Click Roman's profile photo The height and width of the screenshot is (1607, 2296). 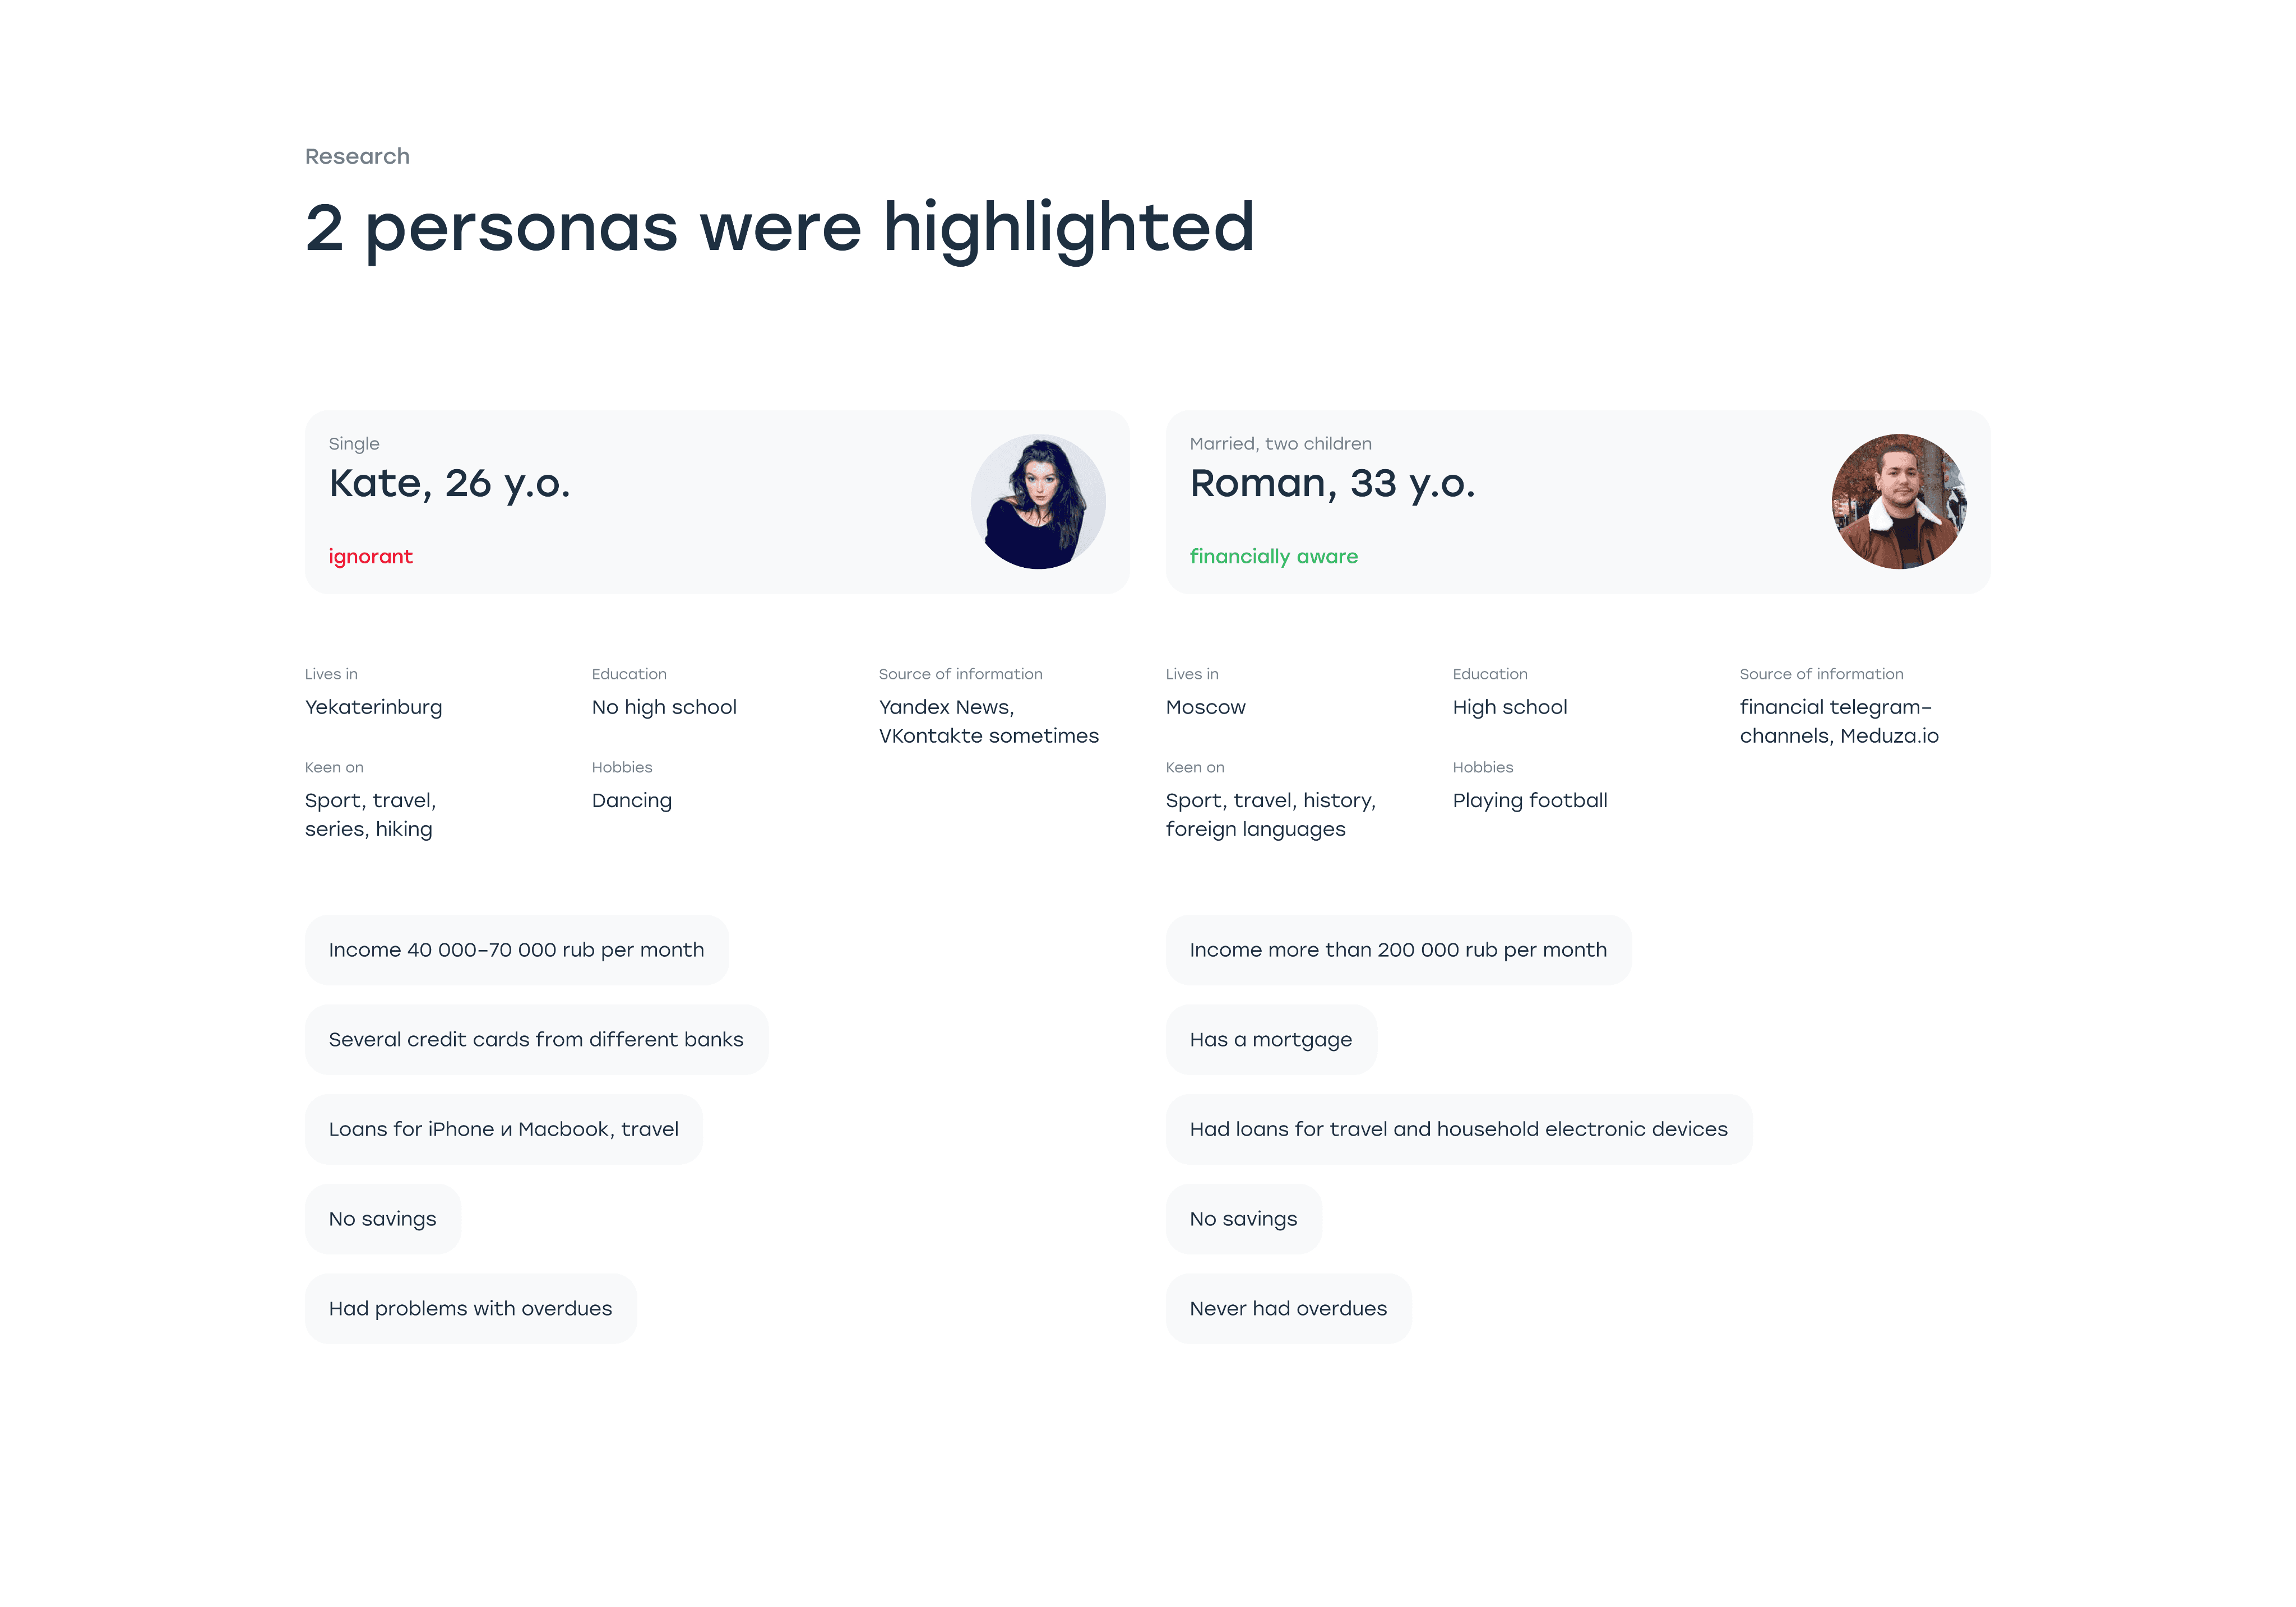coord(1899,502)
